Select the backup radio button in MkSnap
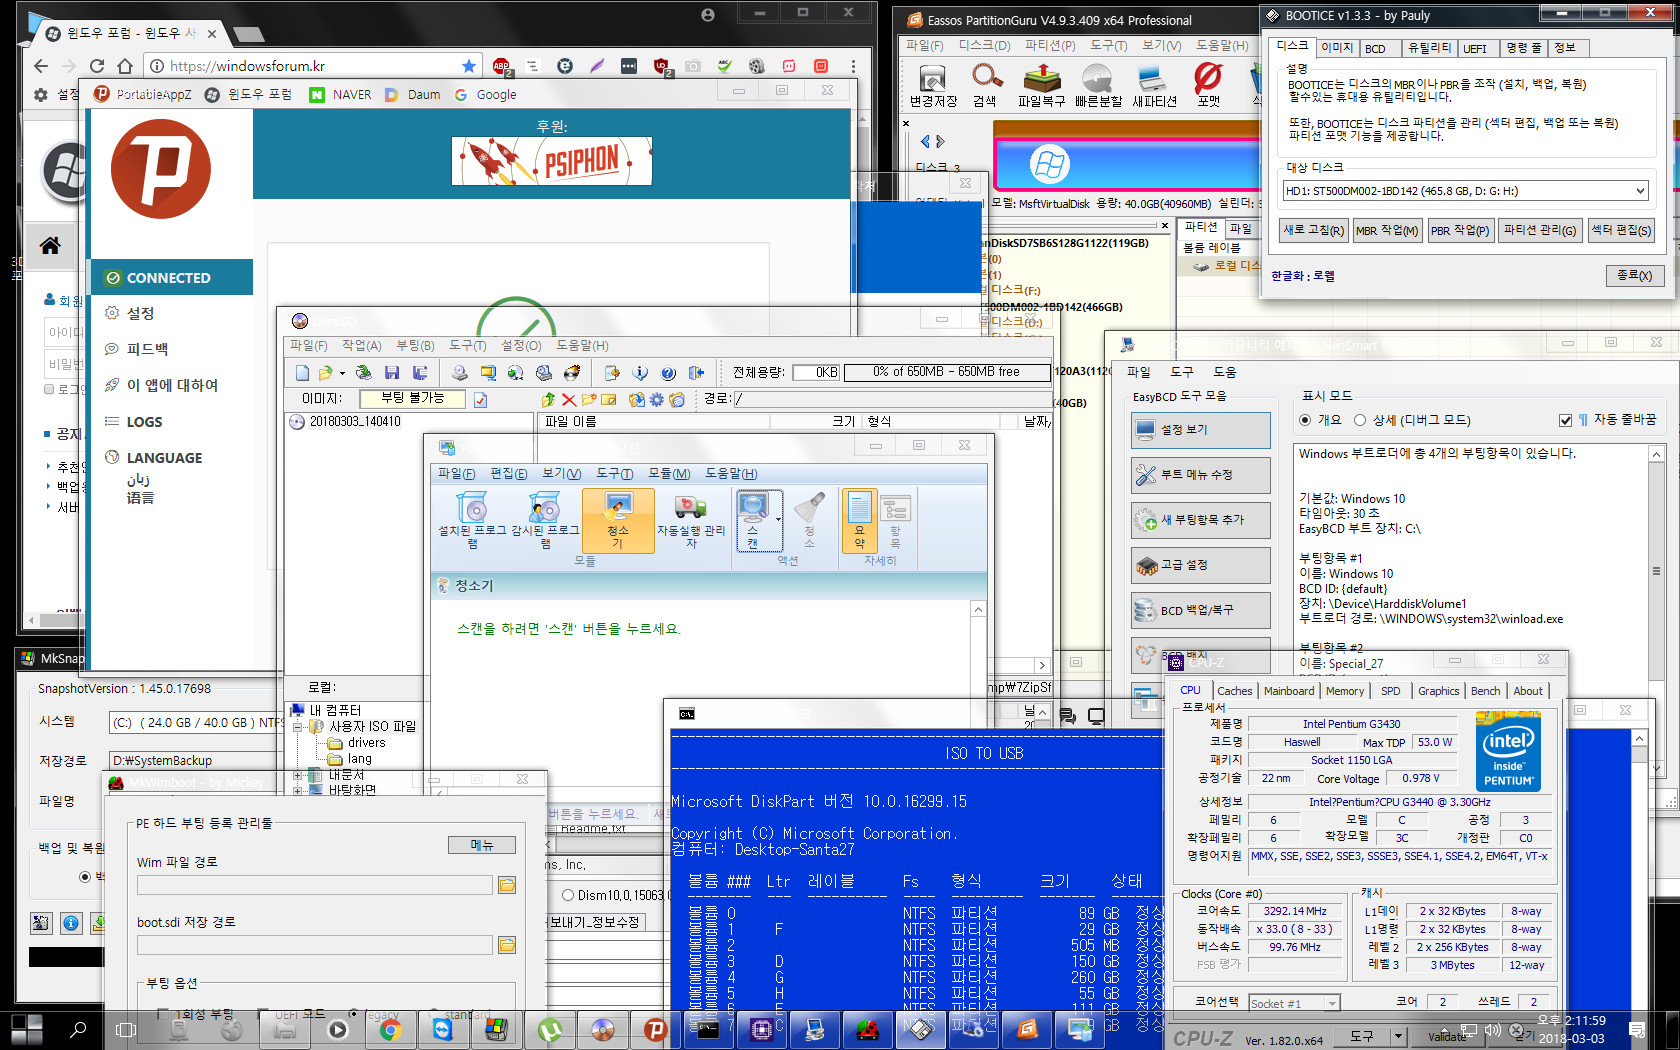 coord(84,877)
